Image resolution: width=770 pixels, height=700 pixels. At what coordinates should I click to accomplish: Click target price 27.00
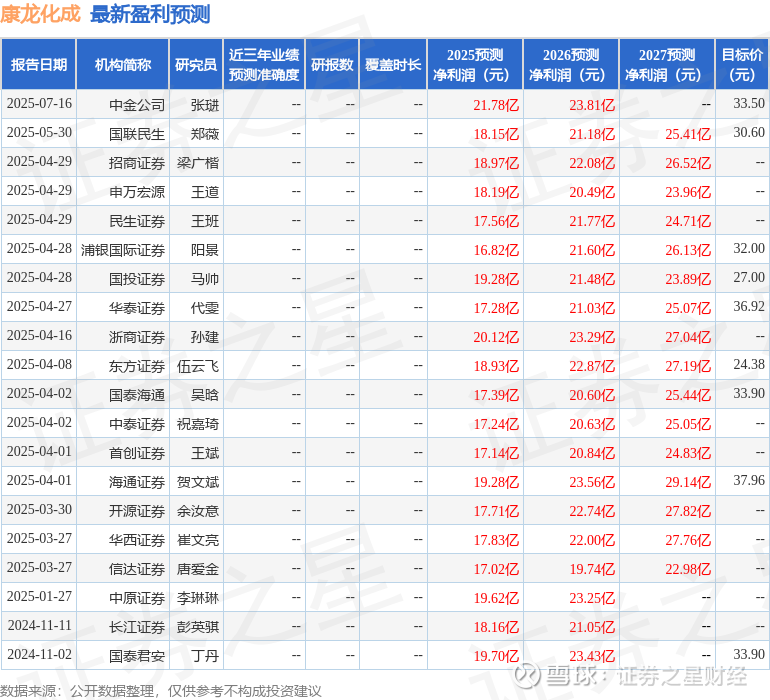[x=749, y=278]
